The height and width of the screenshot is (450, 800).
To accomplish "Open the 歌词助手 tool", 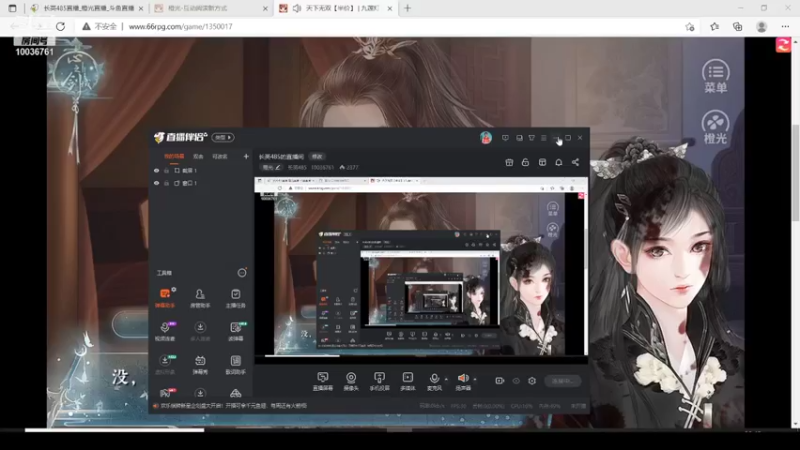I will pos(235,364).
